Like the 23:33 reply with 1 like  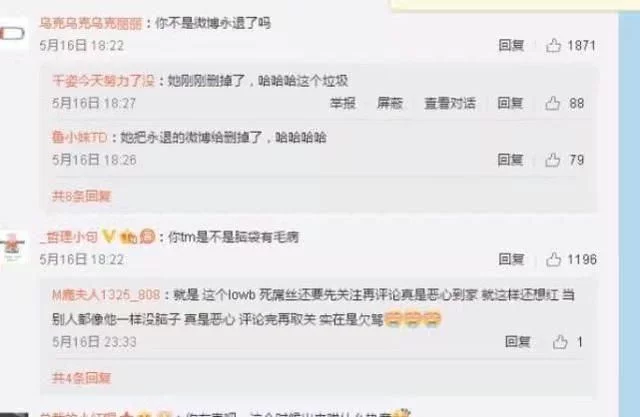tap(560, 342)
